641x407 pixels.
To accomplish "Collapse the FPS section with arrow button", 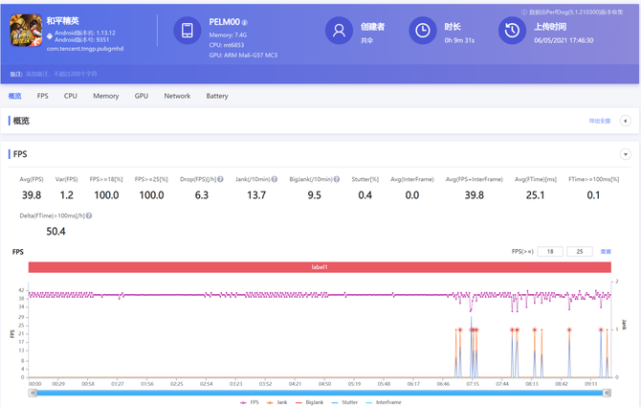I will tap(625, 154).
